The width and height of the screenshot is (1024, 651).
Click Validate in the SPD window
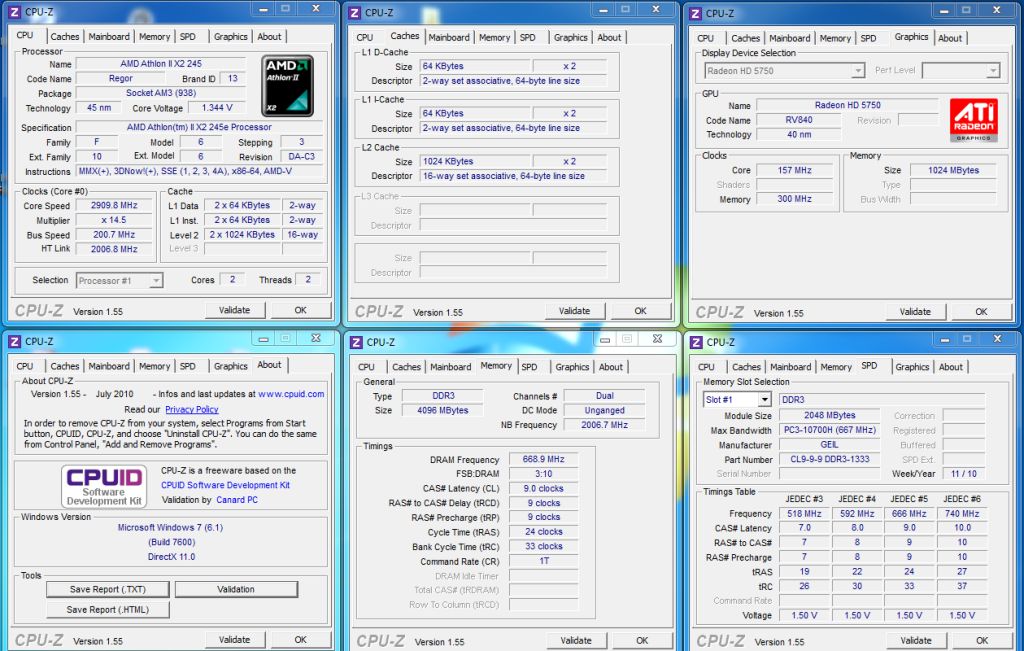point(916,641)
